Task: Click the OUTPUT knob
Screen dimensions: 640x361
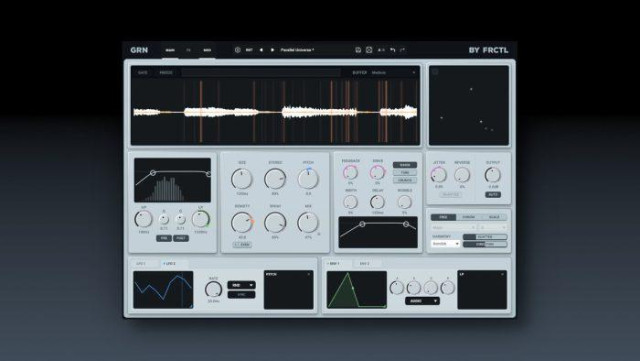Action: (x=493, y=175)
